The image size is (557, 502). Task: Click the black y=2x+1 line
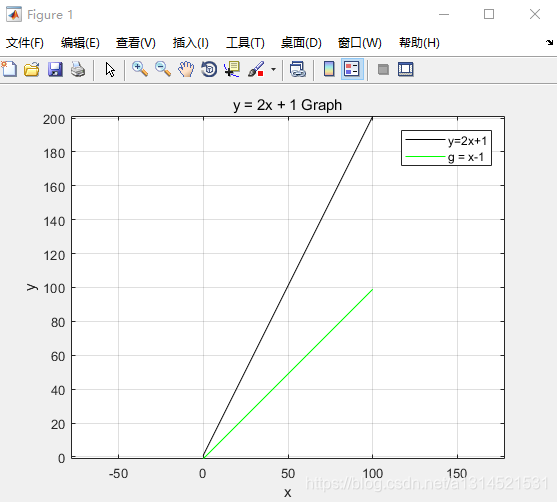click(x=288, y=287)
